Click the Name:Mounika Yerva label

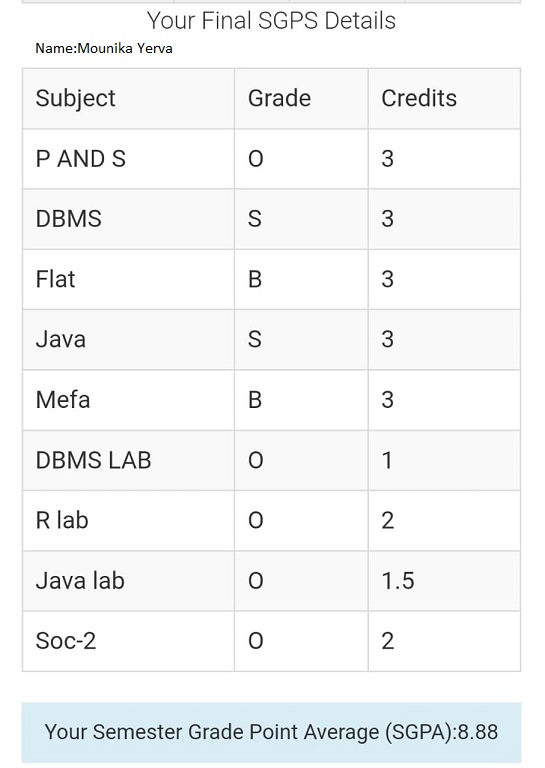coord(104,48)
